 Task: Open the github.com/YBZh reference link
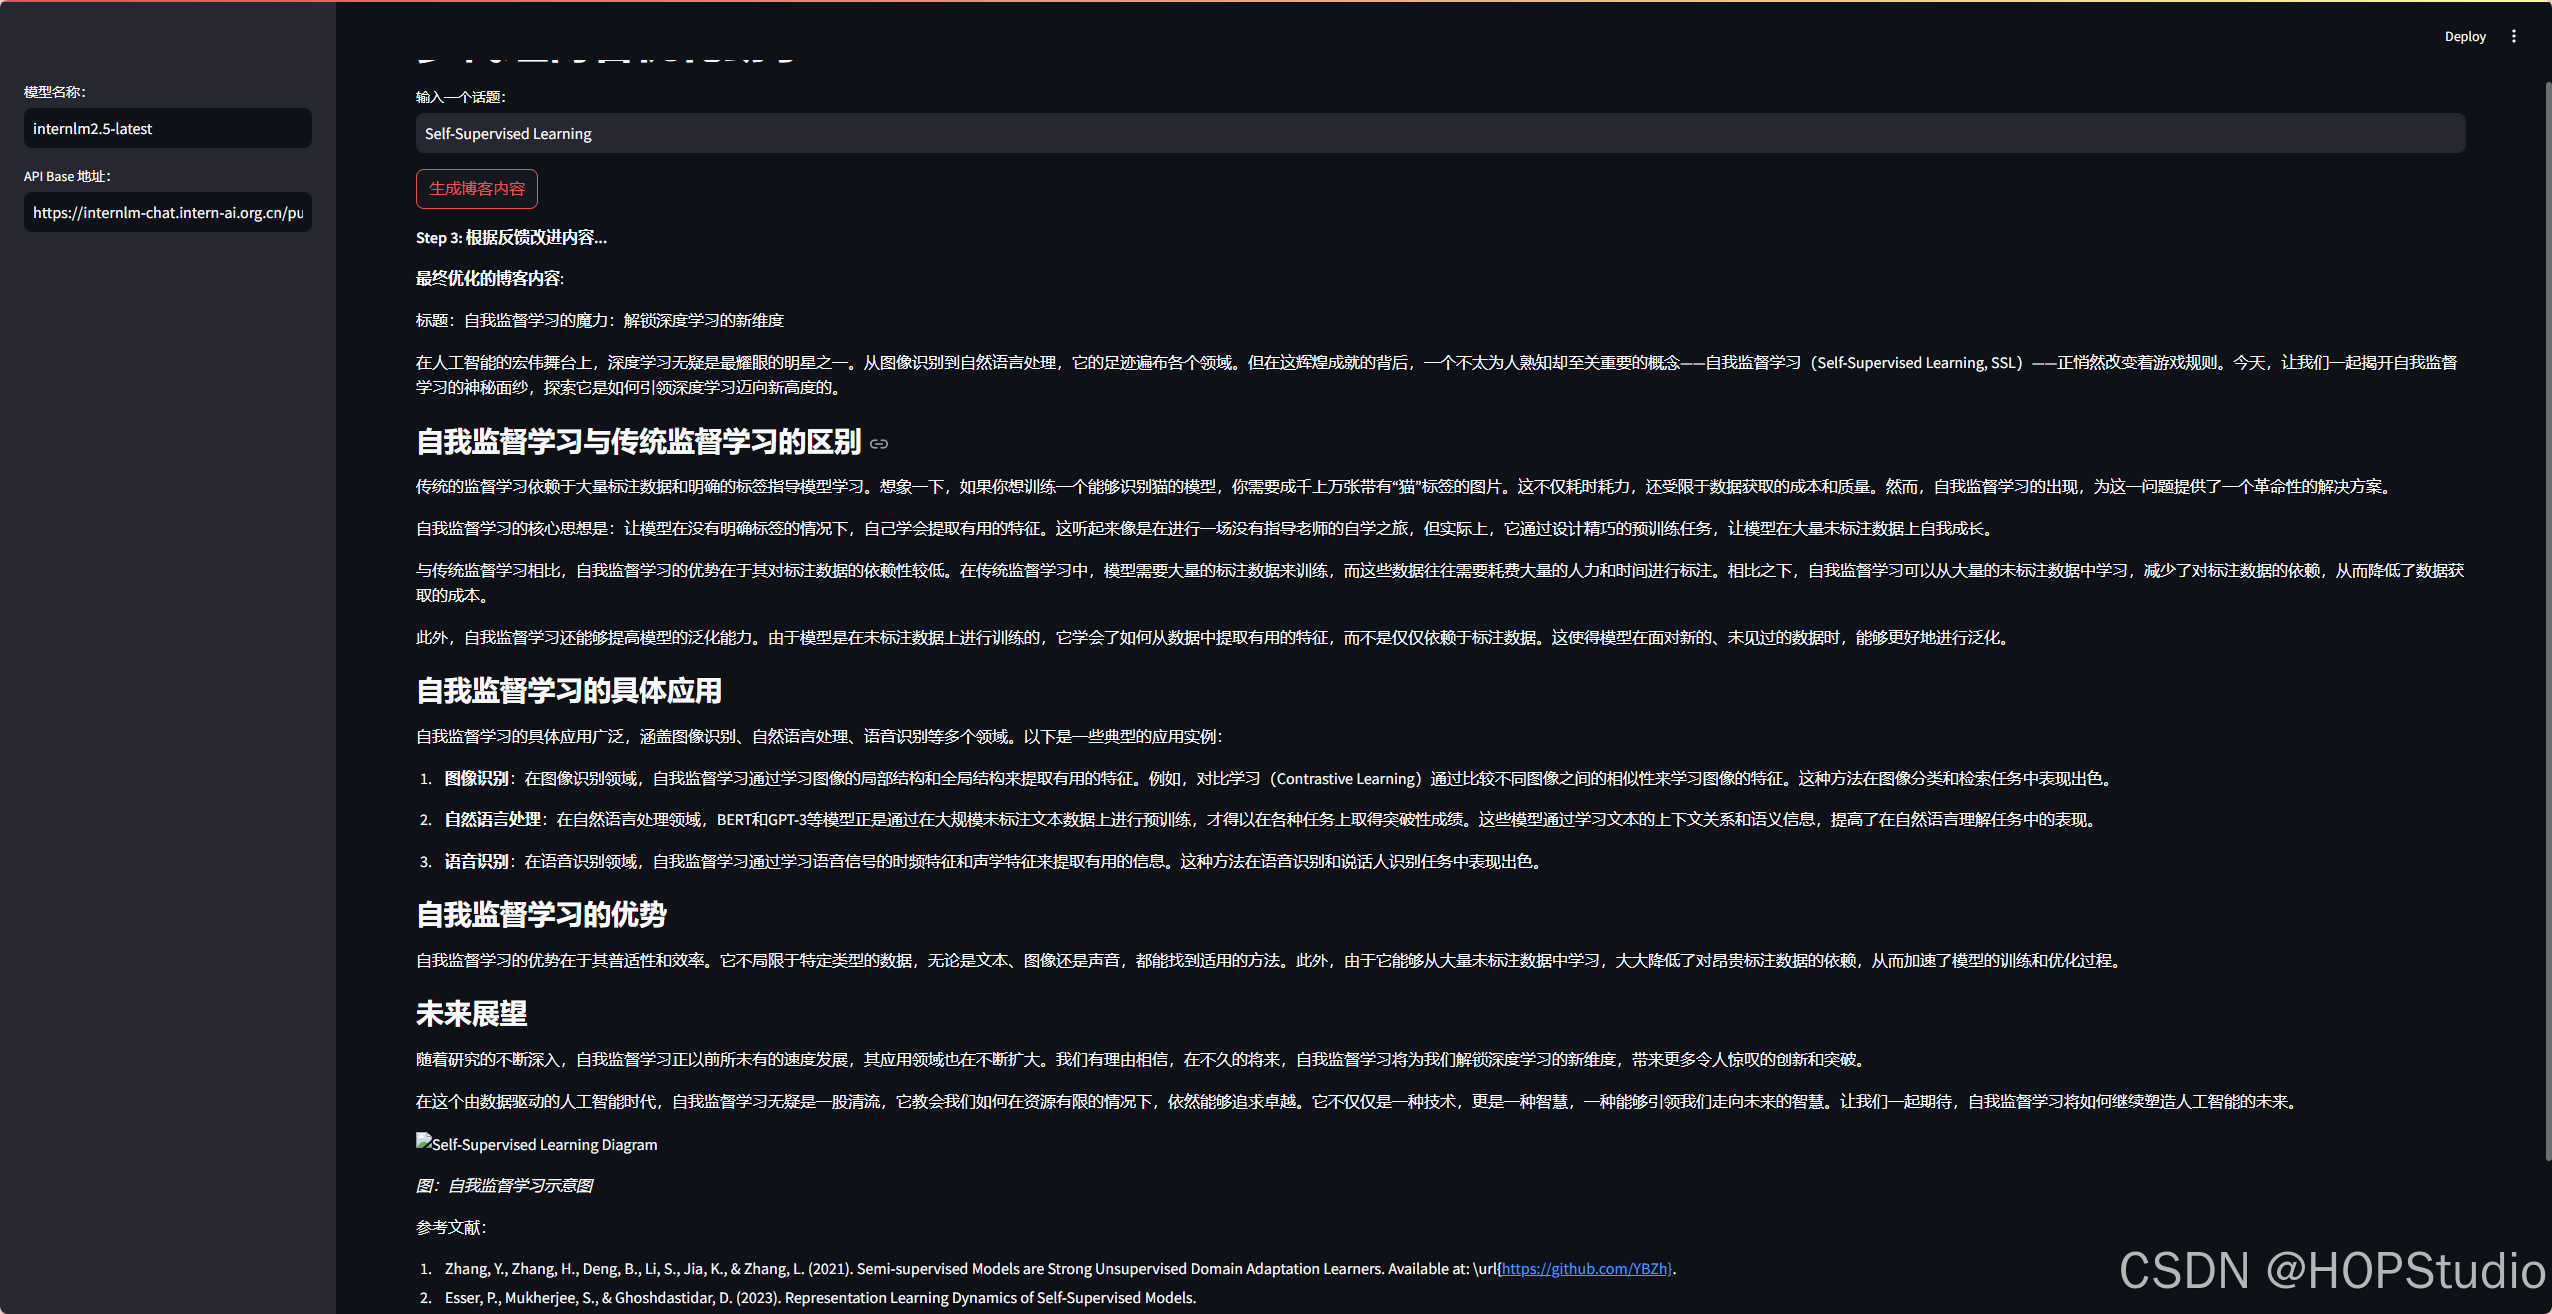pos(1585,1268)
